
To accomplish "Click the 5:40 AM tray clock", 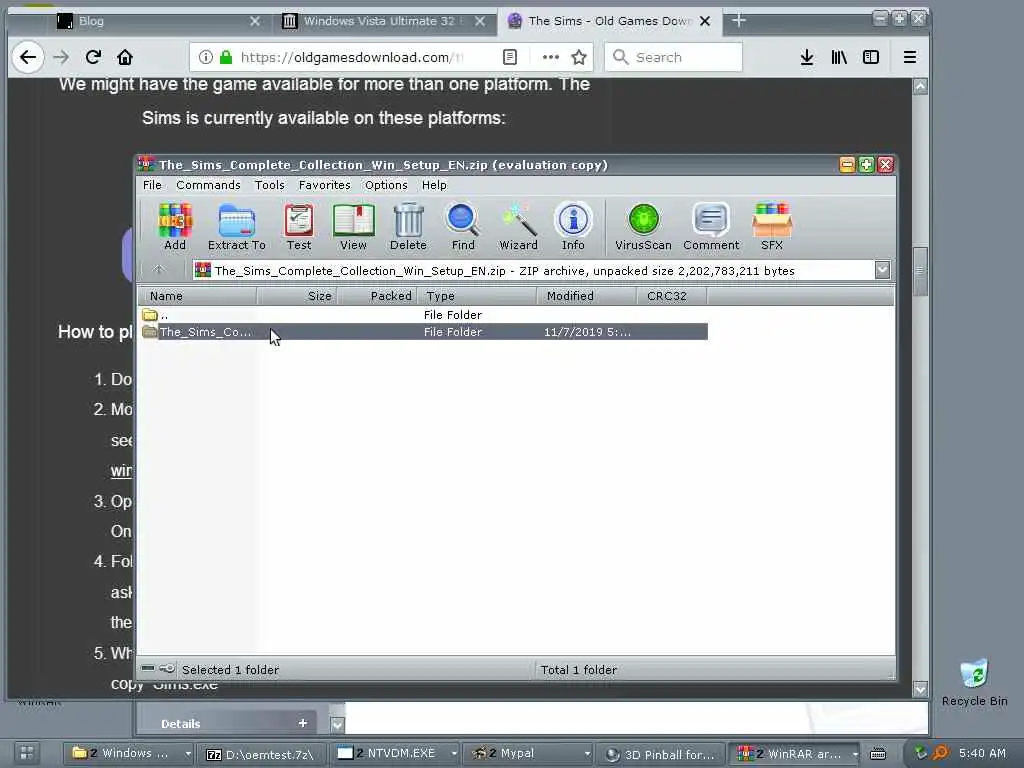I will click(982, 753).
